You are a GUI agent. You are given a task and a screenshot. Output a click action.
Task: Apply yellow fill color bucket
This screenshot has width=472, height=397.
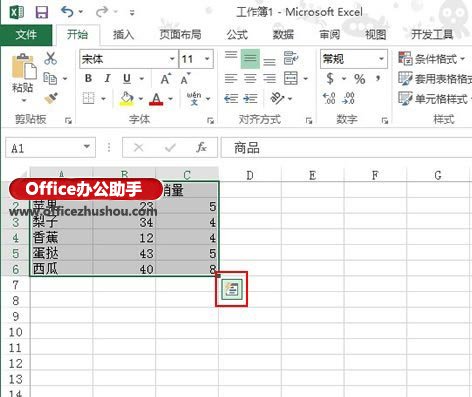click(x=127, y=99)
